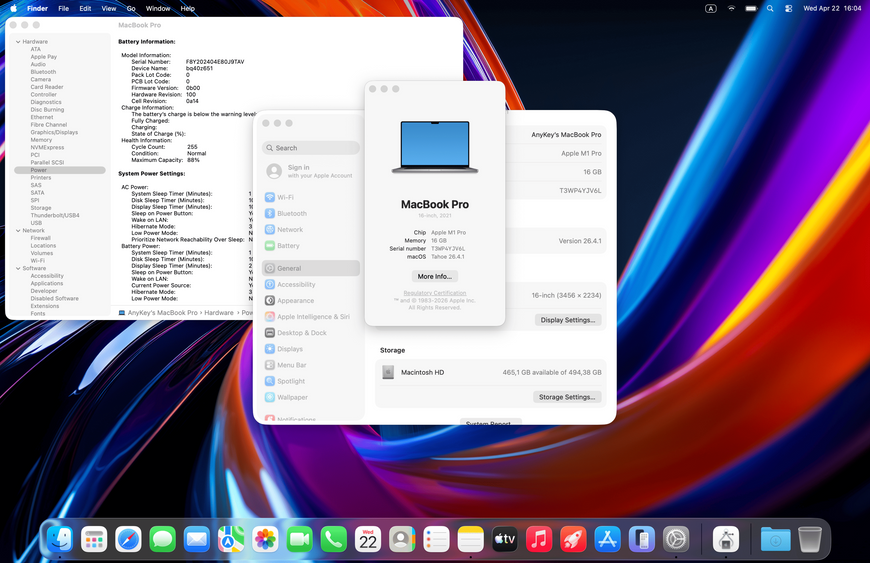Launch Maps from the Dock
This screenshot has width=870, height=563.
click(231, 539)
